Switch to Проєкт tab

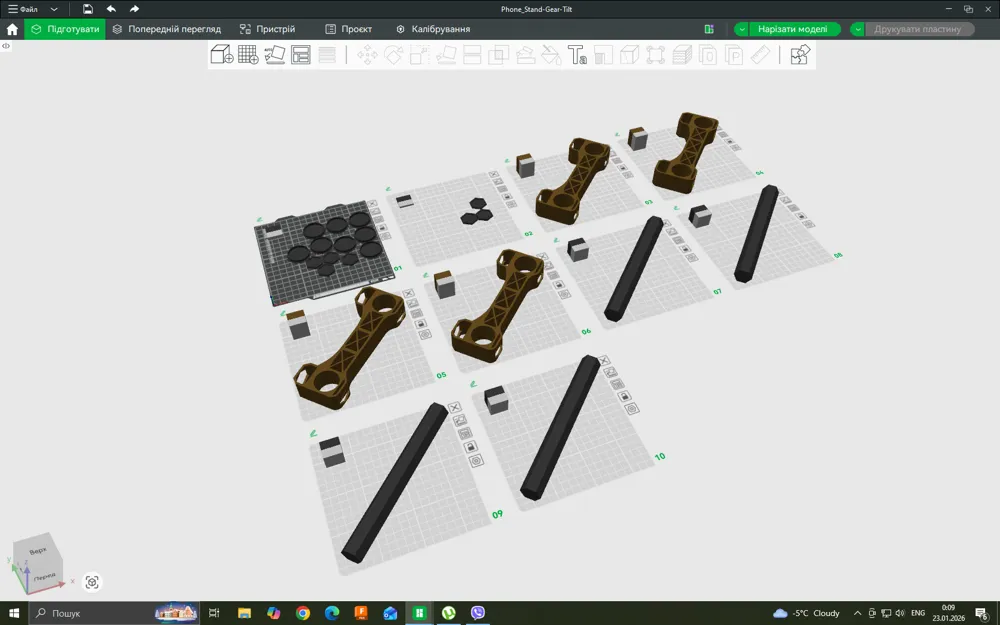coord(348,29)
